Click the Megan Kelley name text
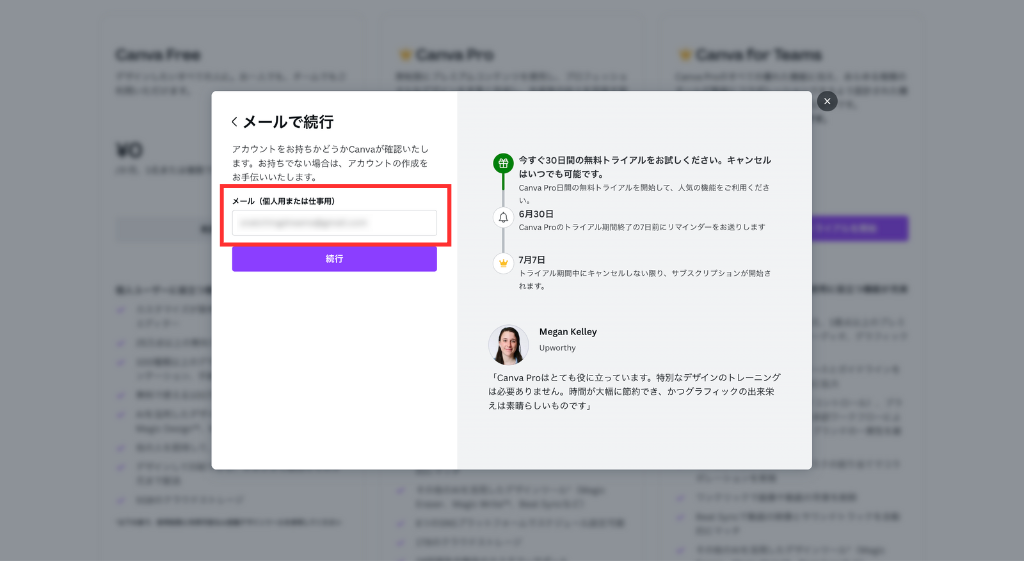The height and width of the screenshot is (561, 1024). pos(567,332)
